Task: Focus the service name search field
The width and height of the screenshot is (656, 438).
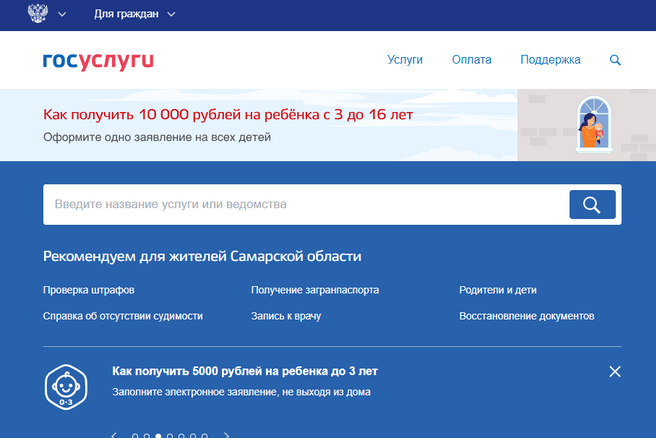Action: coord(300,205)
